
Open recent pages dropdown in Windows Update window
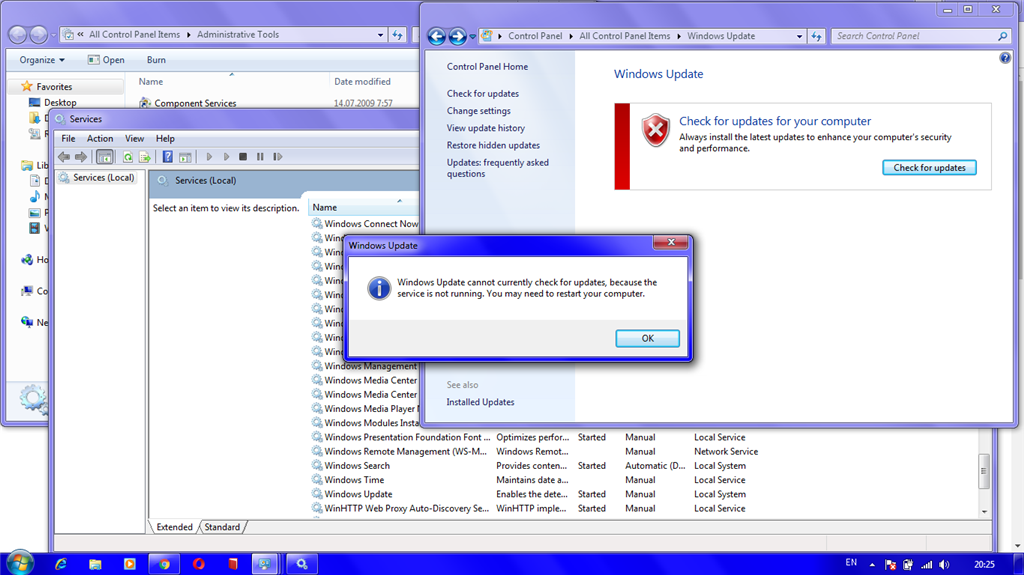tap(472, 37)
